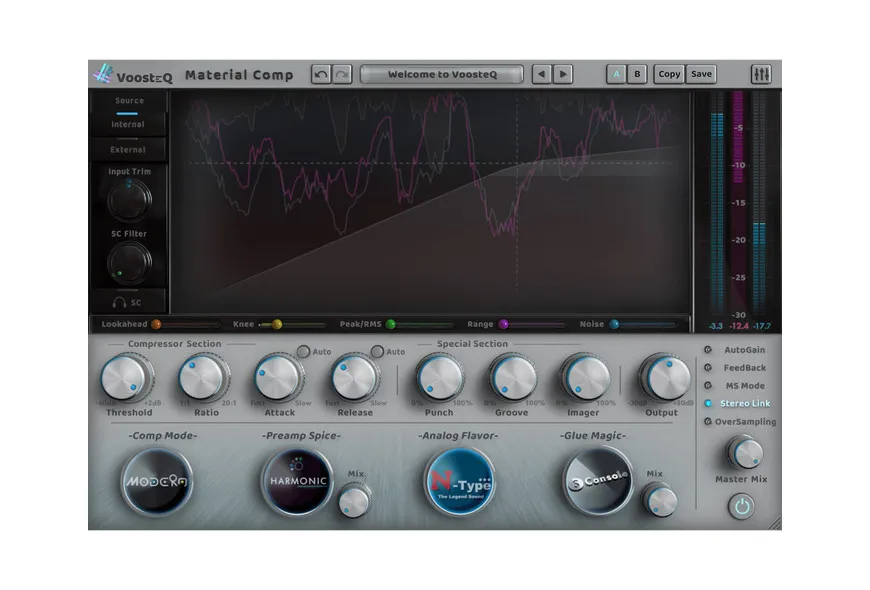Click the Imager knob
The height and width of the screenshot is (590, 870).
click(585, 379)
